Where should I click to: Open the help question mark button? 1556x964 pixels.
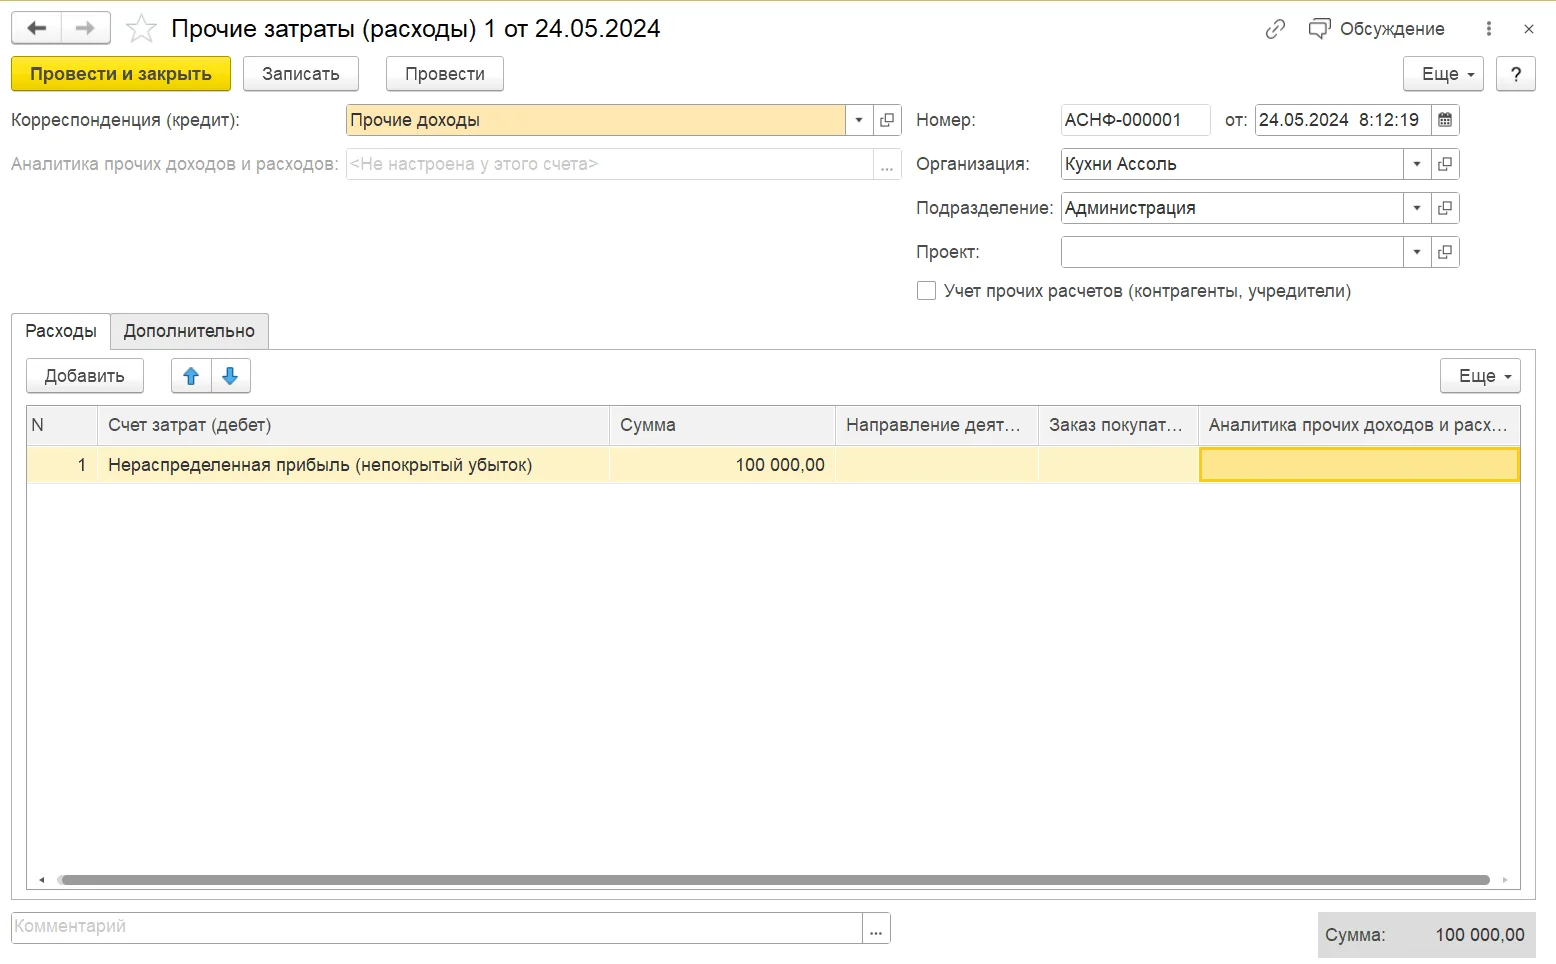click(x=1516, y=74)
